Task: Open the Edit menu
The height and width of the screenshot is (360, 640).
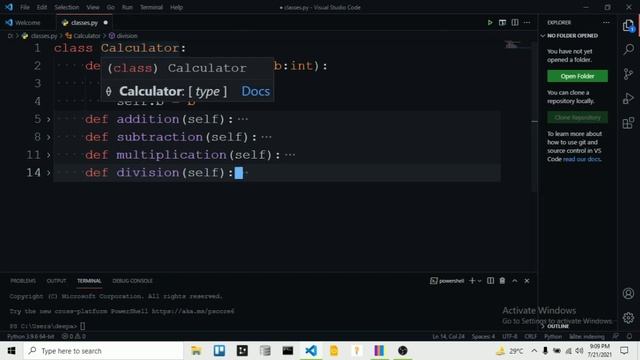Action: (42, 7)
